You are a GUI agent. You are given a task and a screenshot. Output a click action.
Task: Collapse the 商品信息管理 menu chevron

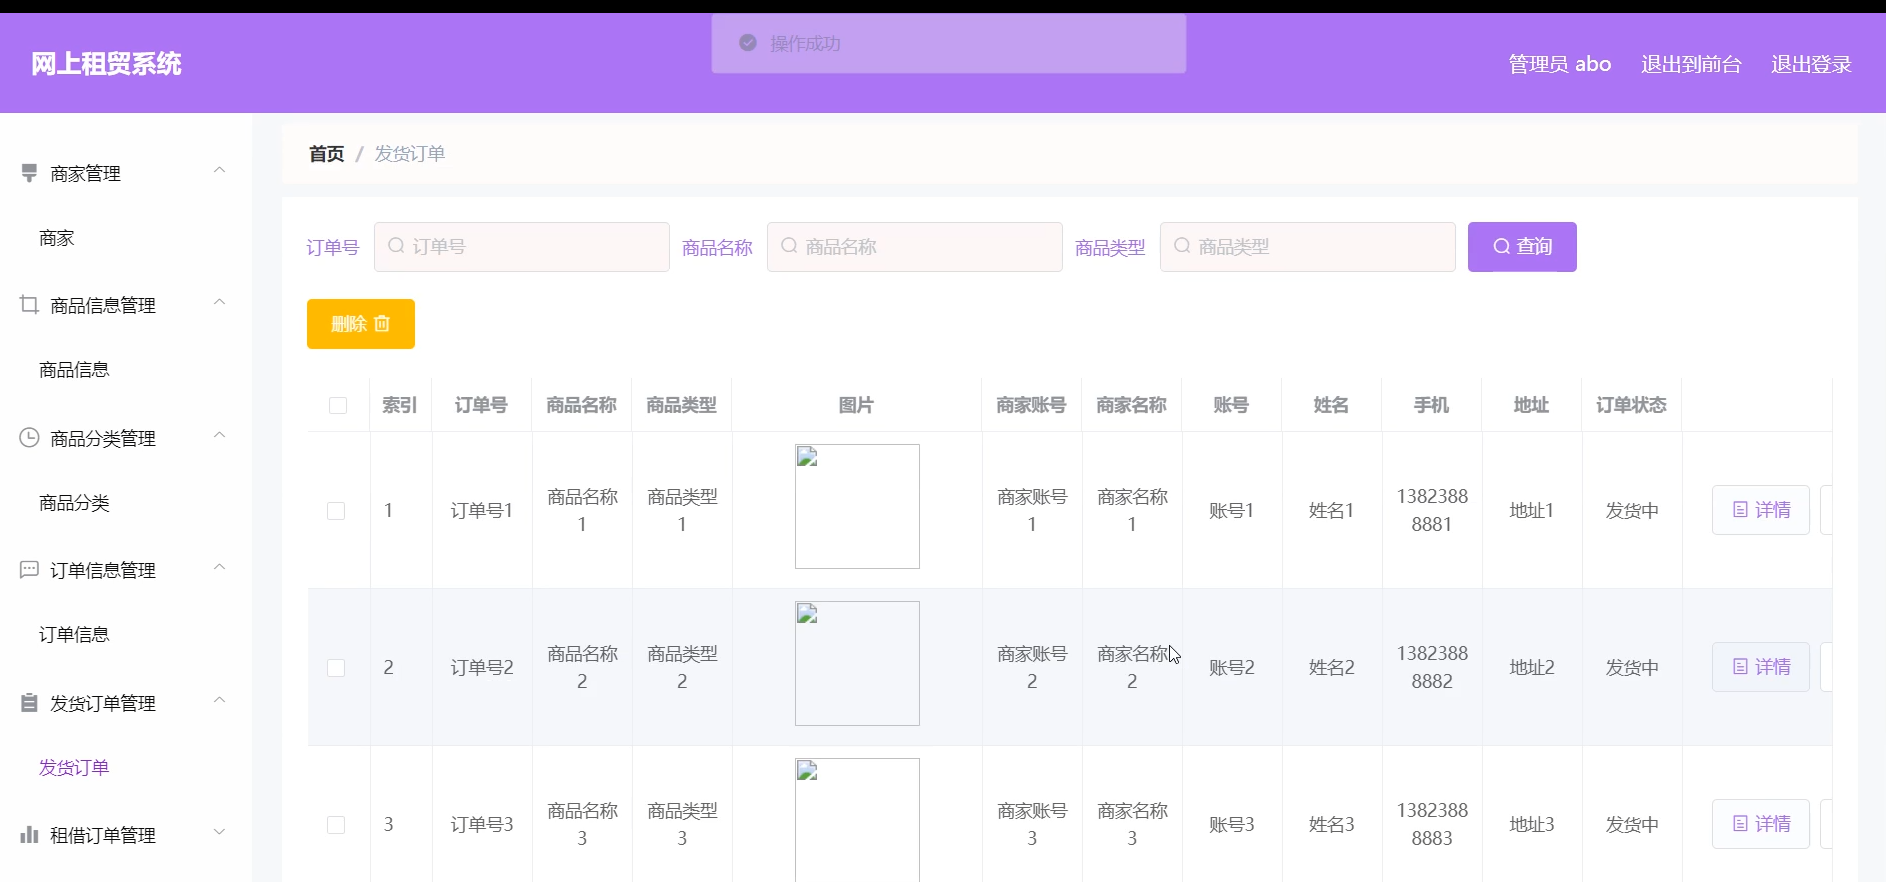click(219, 302)
